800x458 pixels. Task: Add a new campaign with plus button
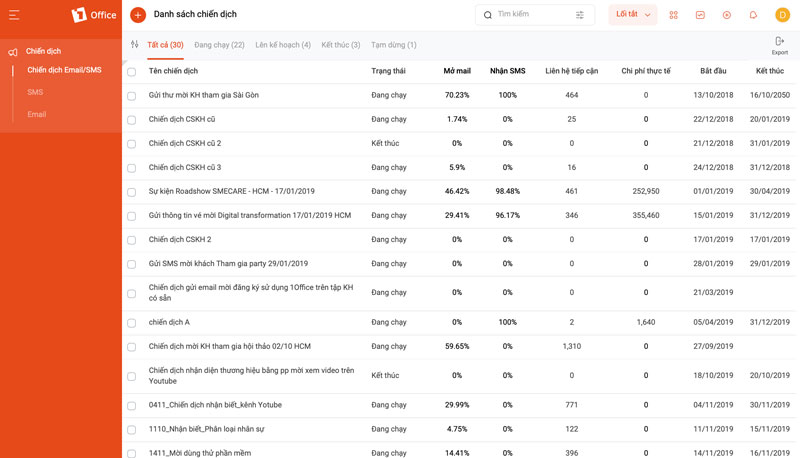point(138,15)
